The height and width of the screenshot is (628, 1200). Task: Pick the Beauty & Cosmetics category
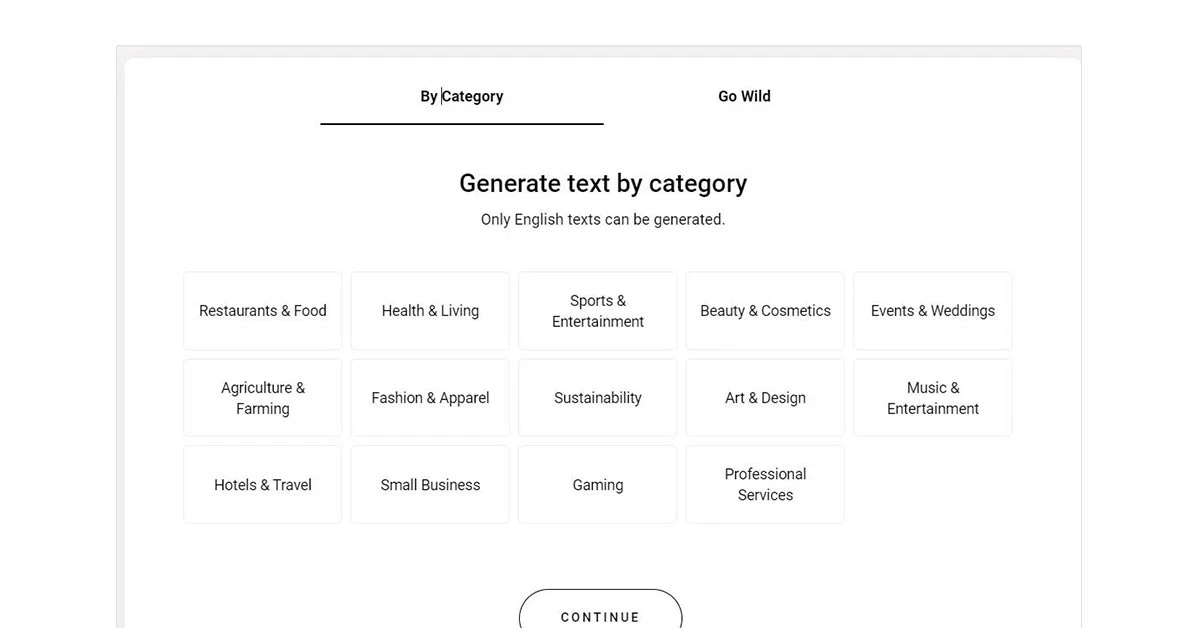pyautogui.click(x=765, y=310)
